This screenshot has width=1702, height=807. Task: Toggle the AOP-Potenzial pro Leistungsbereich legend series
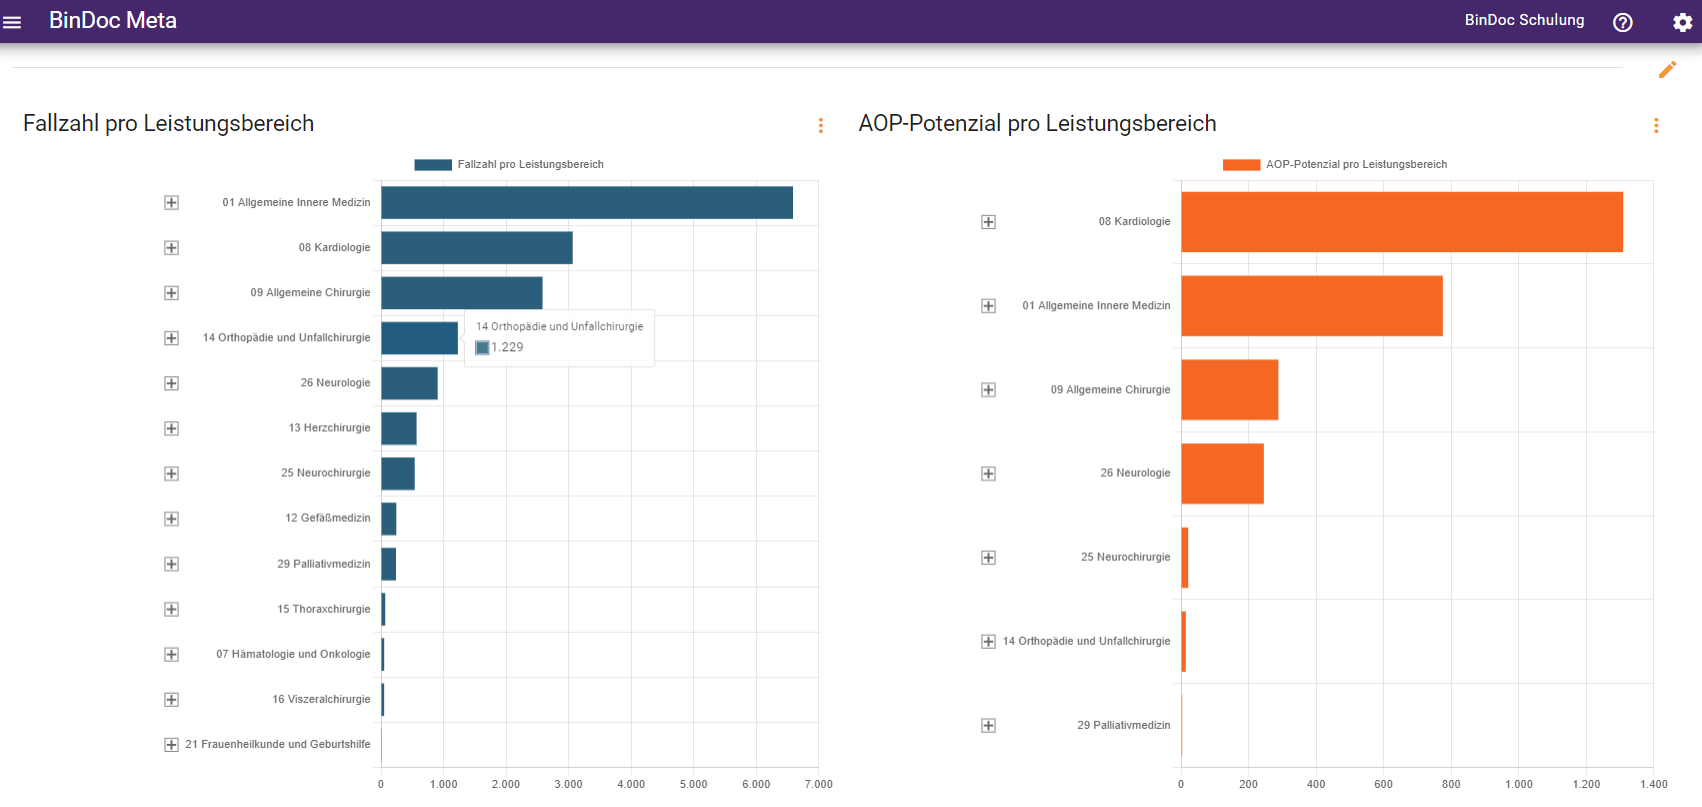pos(1334,165)
